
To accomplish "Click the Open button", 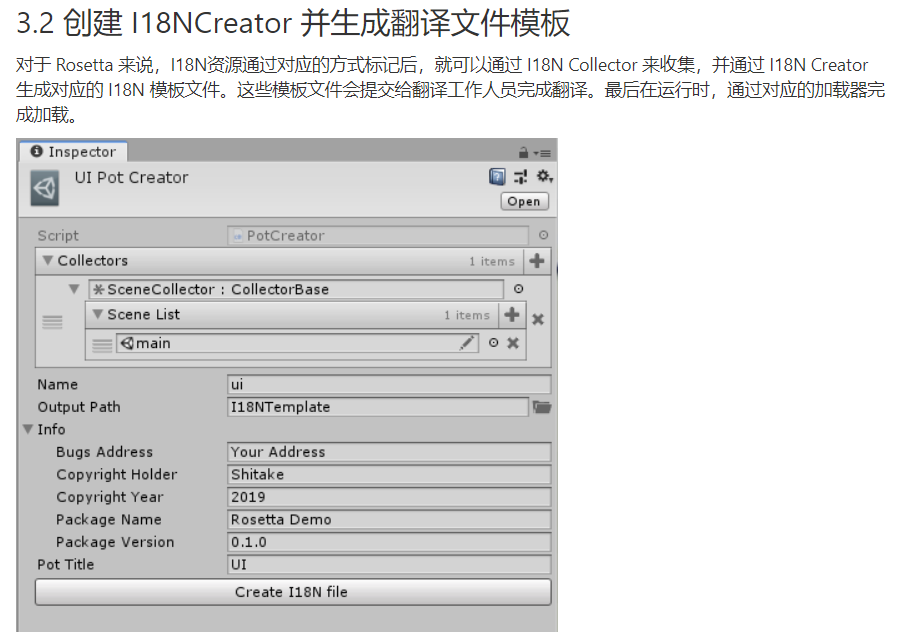I will tap(524, 201).
